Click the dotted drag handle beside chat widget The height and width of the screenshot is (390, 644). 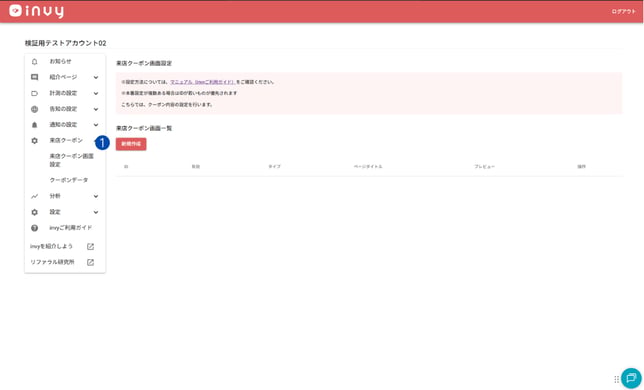pos(616,379)
